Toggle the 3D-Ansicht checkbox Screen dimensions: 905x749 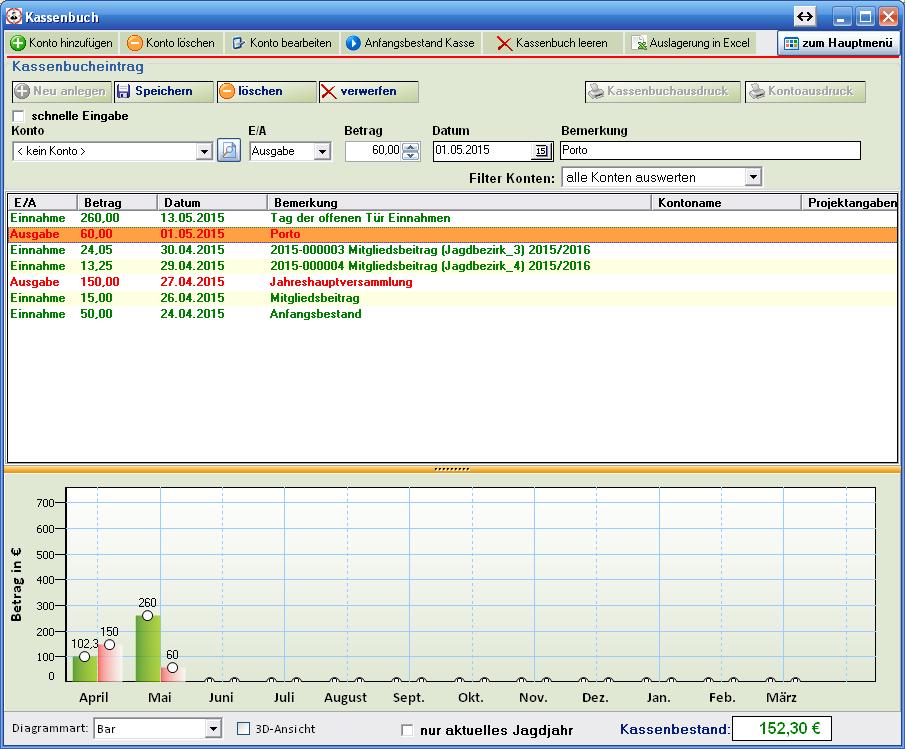tap(243, 729)
